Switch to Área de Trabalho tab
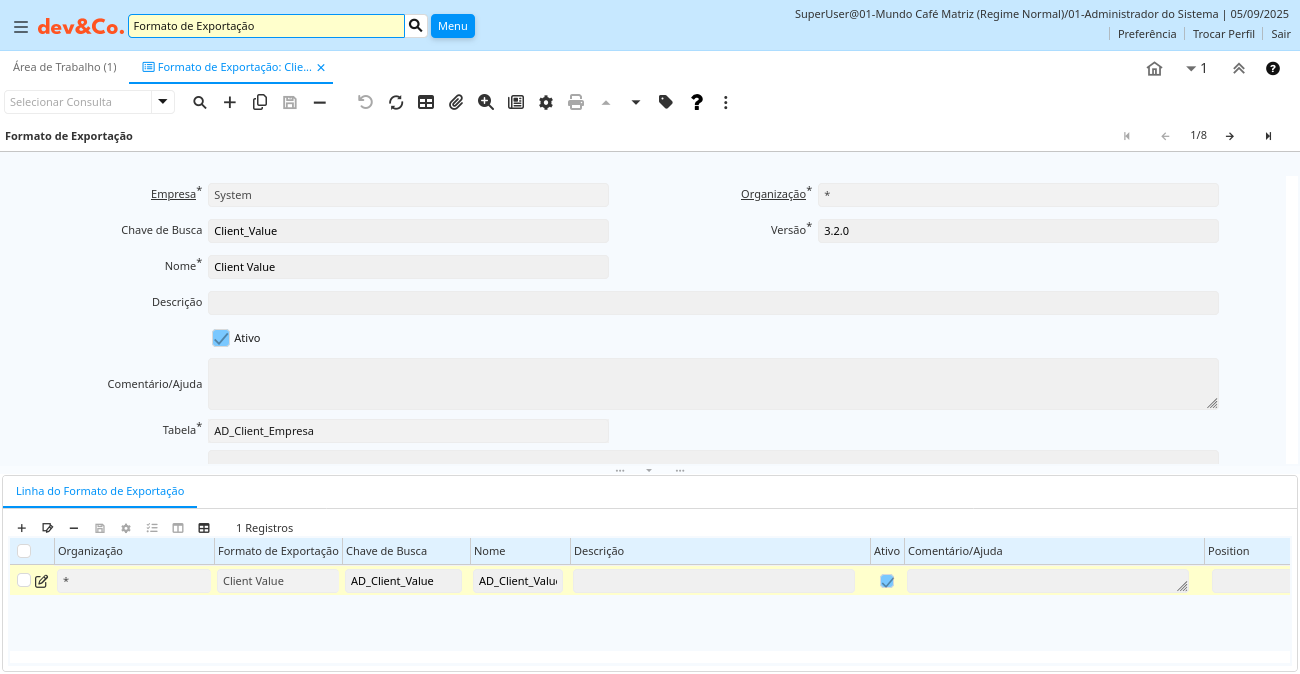This screenshot has width=1300, height=674. (x=64, y=67)
